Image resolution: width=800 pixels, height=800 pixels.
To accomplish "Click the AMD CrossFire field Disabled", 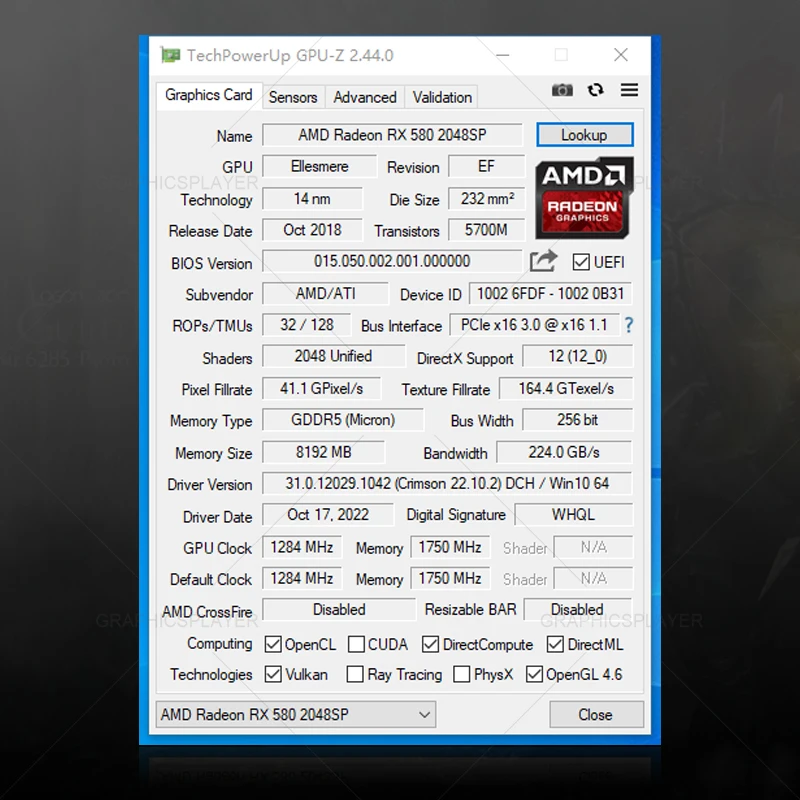I will tap(339, 610).
